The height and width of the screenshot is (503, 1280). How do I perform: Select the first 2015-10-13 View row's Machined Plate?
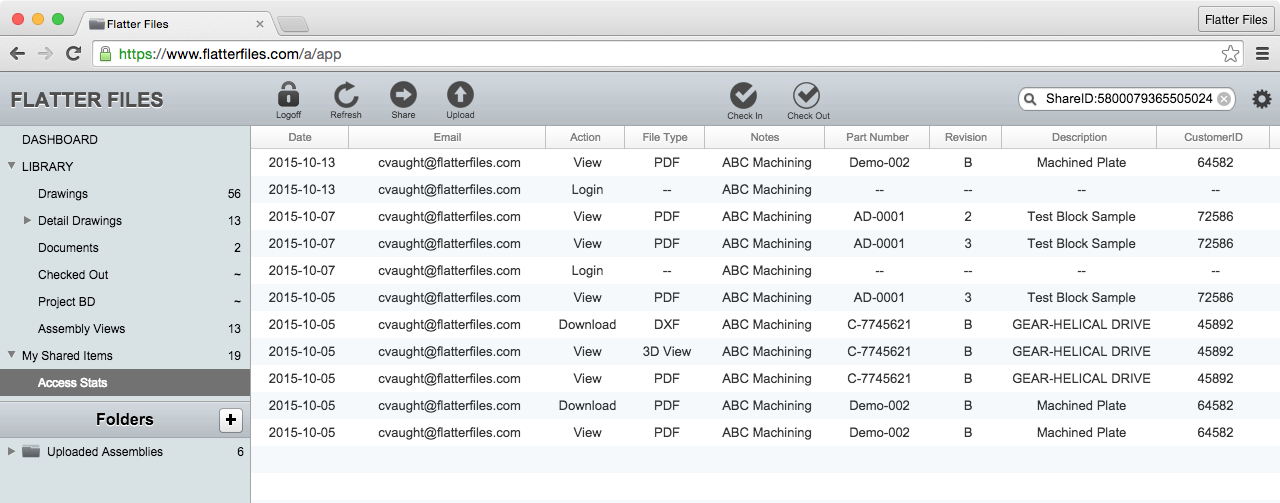click(x=1081, y=162)
